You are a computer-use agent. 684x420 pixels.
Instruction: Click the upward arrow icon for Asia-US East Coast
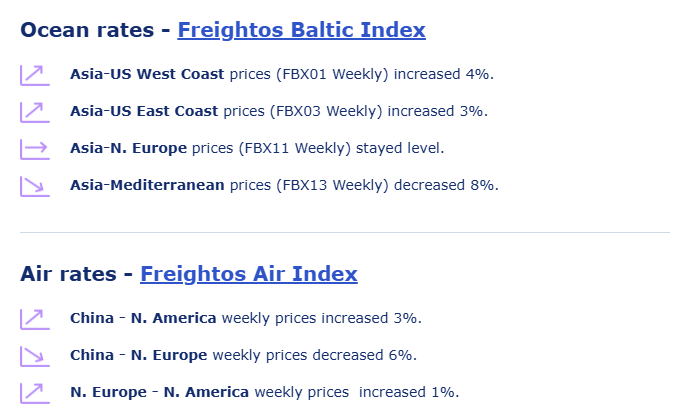pos(34,112)
